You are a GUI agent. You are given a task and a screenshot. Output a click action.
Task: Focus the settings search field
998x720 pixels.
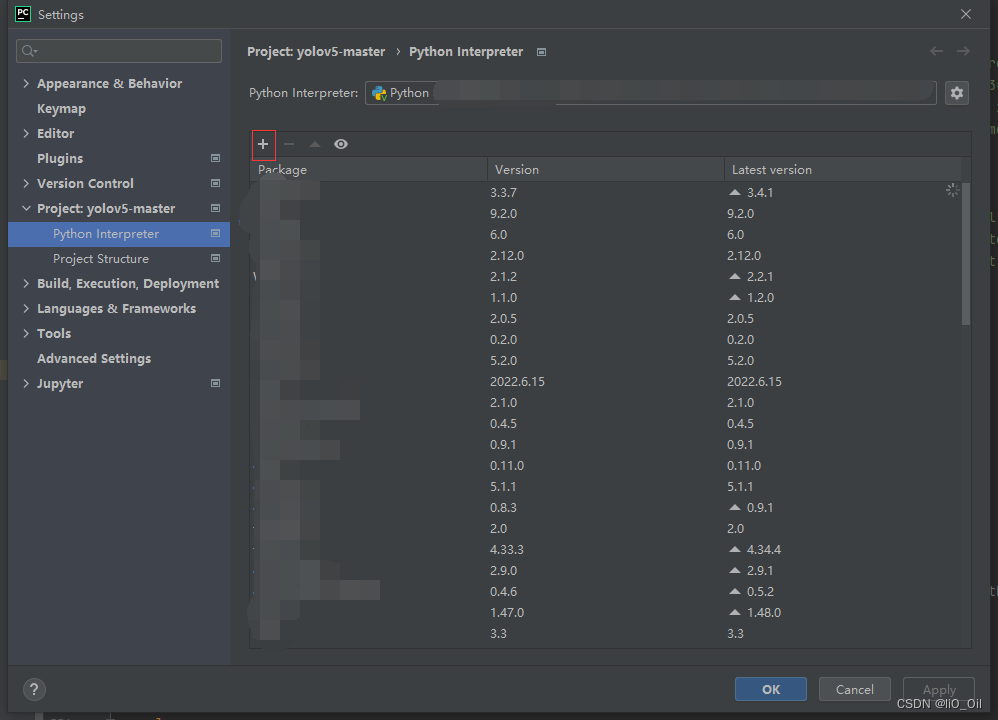pyautogui.click(x=119, y=51)
